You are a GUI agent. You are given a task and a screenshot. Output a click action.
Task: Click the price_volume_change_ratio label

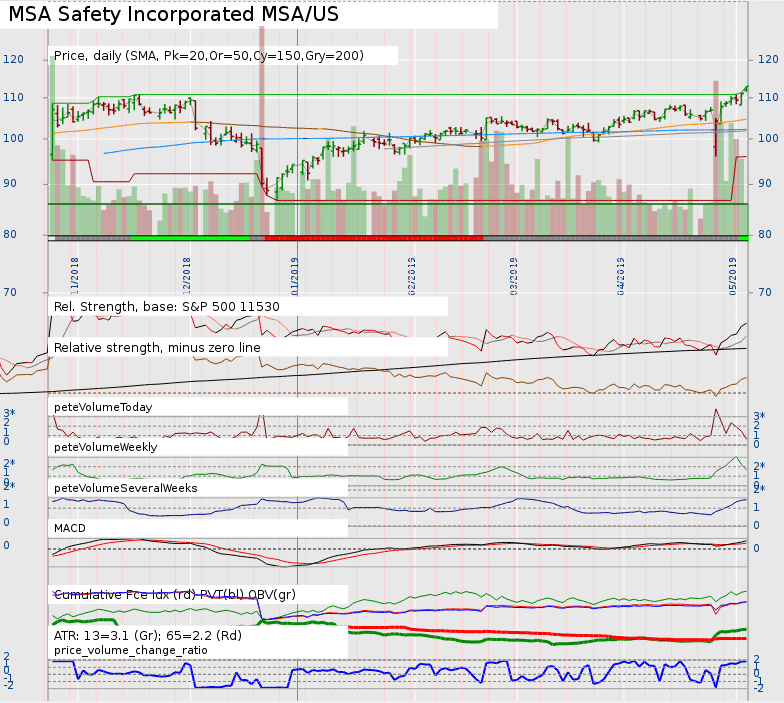(x=130, y=650)
